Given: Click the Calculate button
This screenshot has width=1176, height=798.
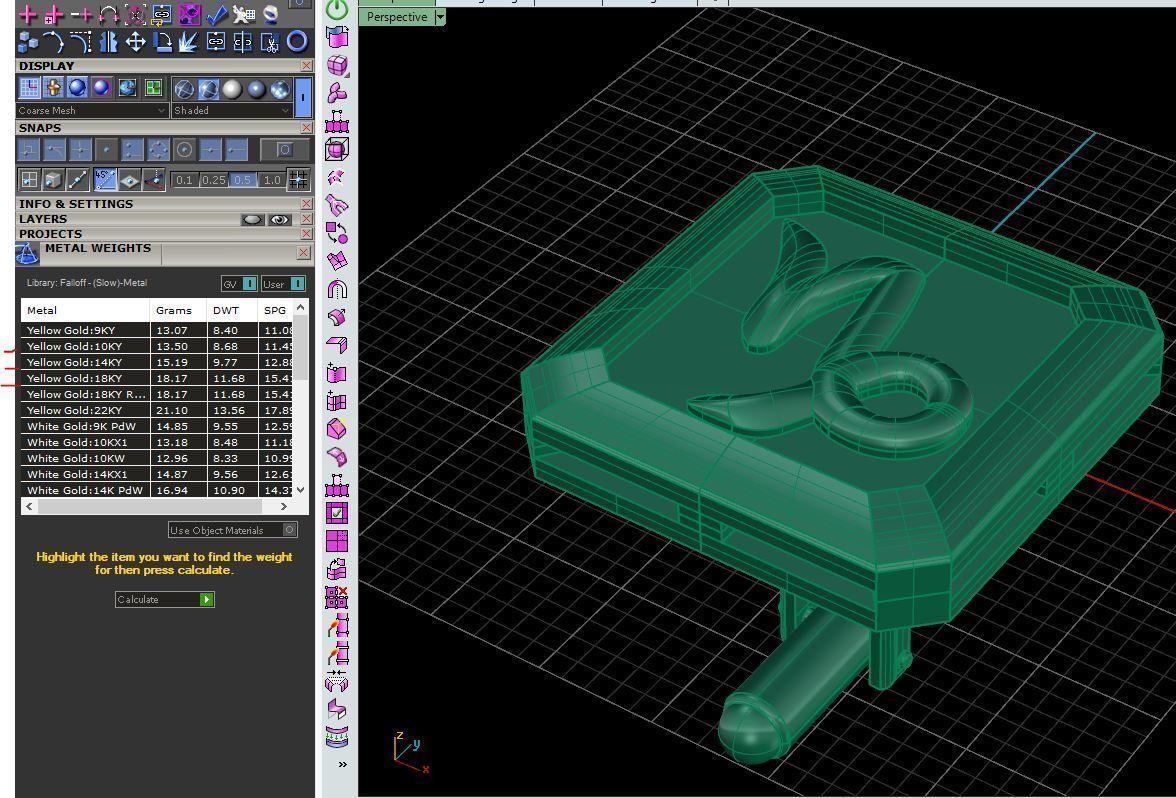Looking at the screenshot, I should [x=165, y=599].
